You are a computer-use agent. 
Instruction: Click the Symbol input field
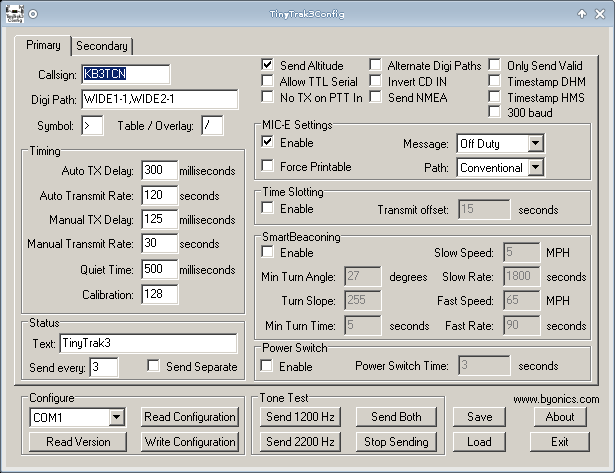(x=92, y=126)
